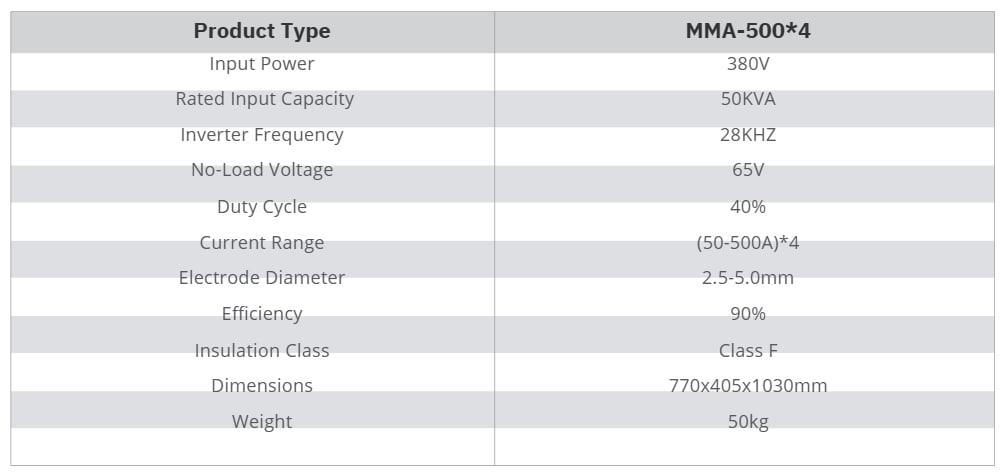Click the 90% efficiency value
The height and width of the screenshot is (474, 1003).
tap(747, 314)
